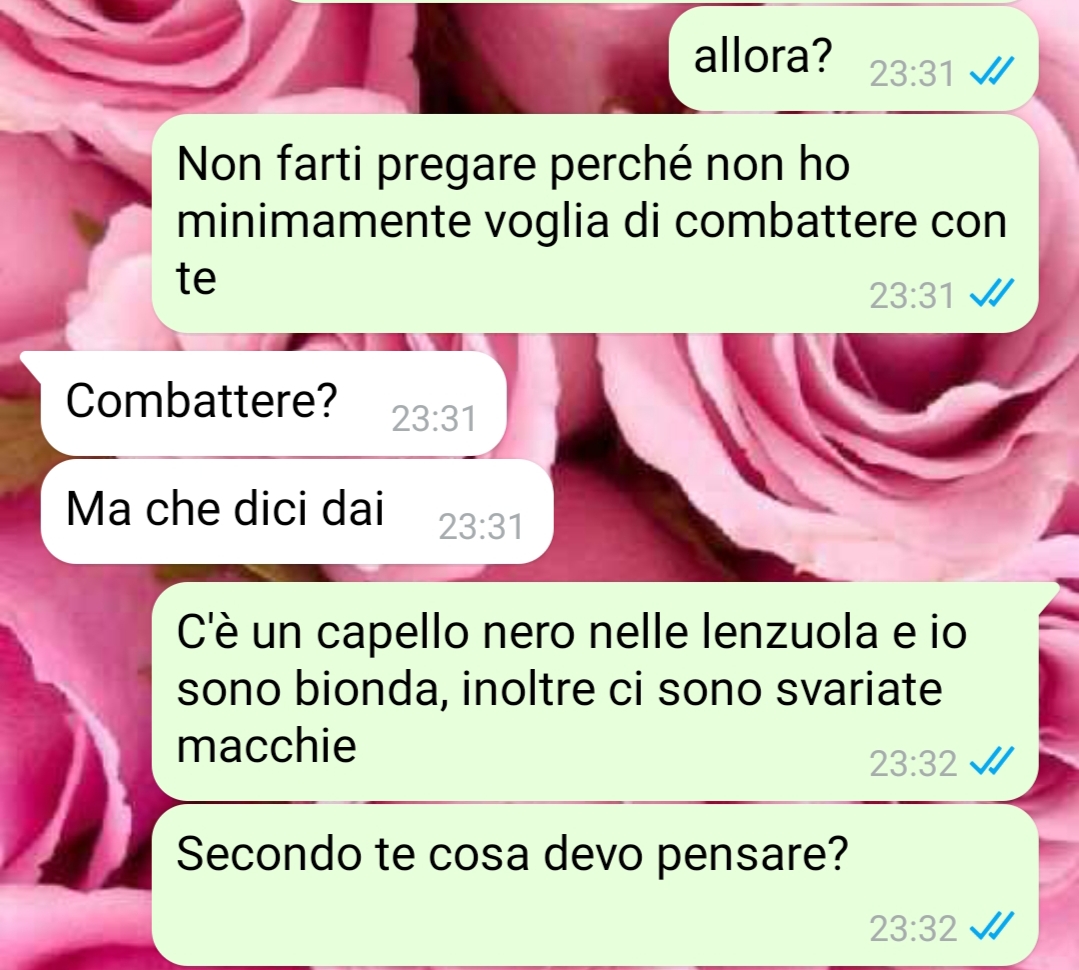Tap the double check on "Secondo te cosa devo pensare?"
Image resolution: width=1079 pixels, height=970 pixels.
[992, 926]
